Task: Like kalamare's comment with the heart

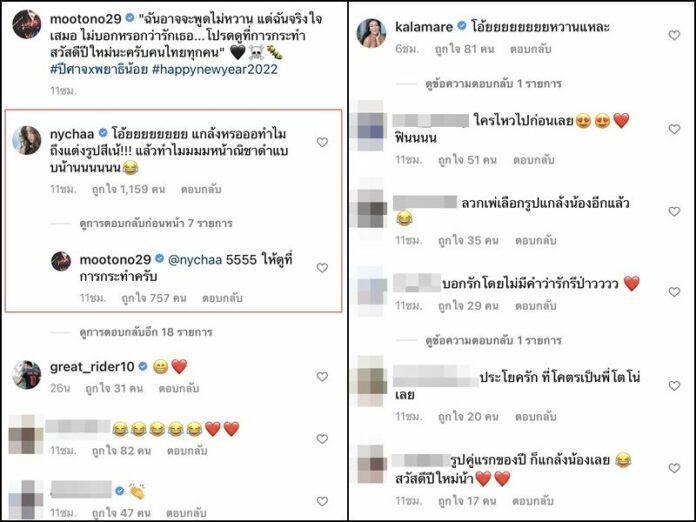Action: coord(674,35)
